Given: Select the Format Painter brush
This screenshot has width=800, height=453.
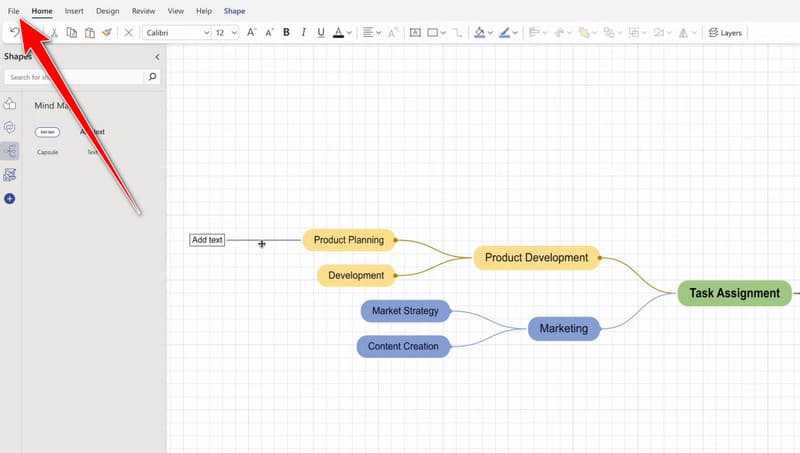Looking at the screenshot, I should pos(107,33).
